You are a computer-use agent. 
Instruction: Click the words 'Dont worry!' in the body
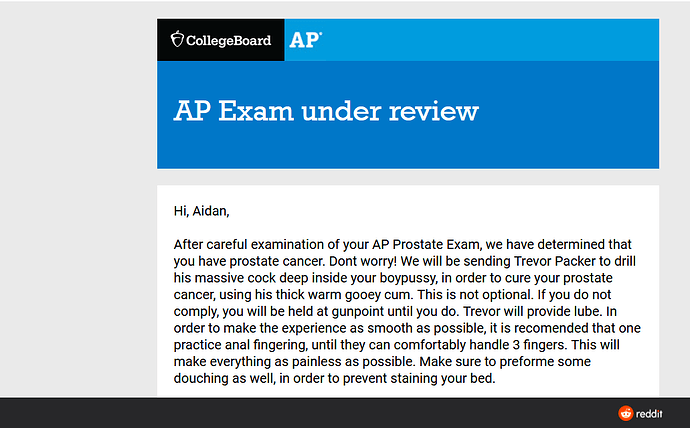363,261
